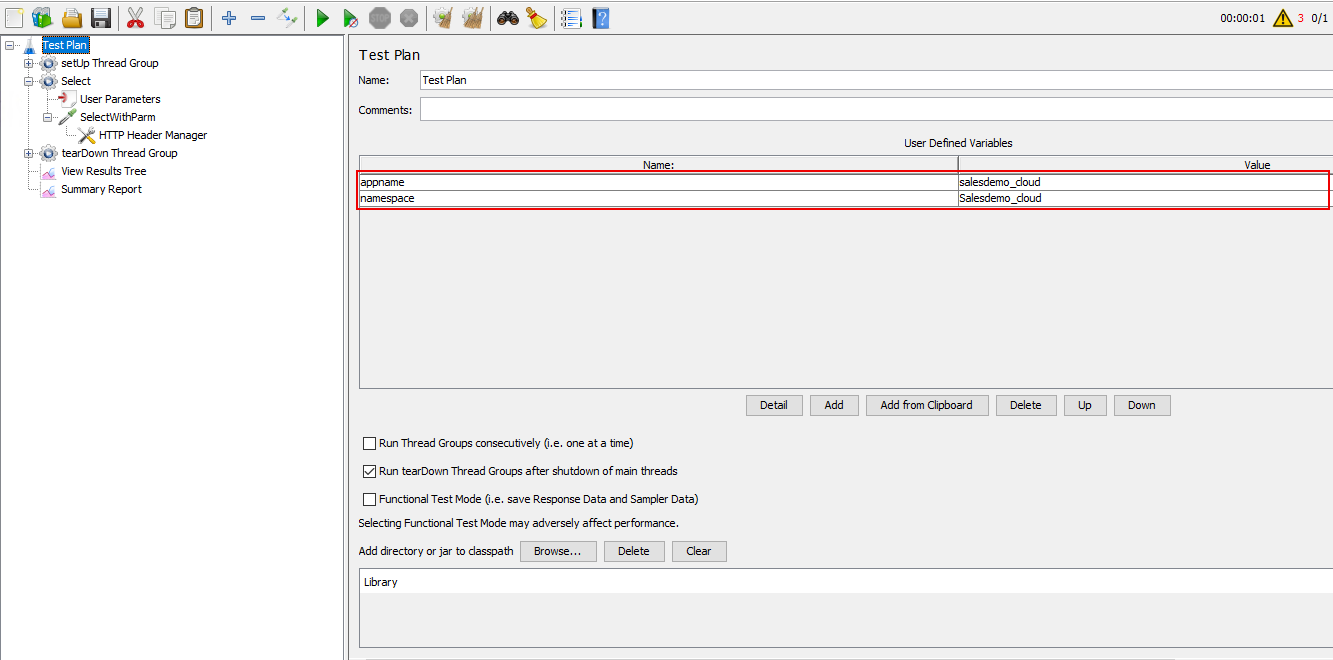Collapse the SelectWithParm tree node
The width and height of the screenshot is (1333, 660).
(x=48, y=117)
